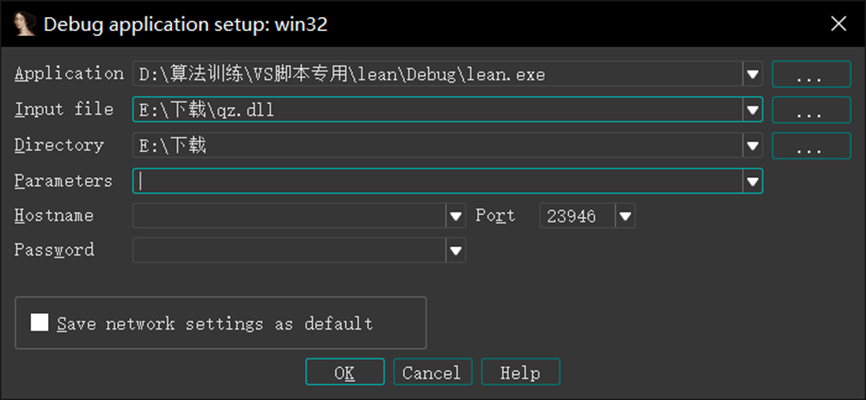866x400 pixels.
Task: Browse for Application file with ellipsis button
Action: 811,74
